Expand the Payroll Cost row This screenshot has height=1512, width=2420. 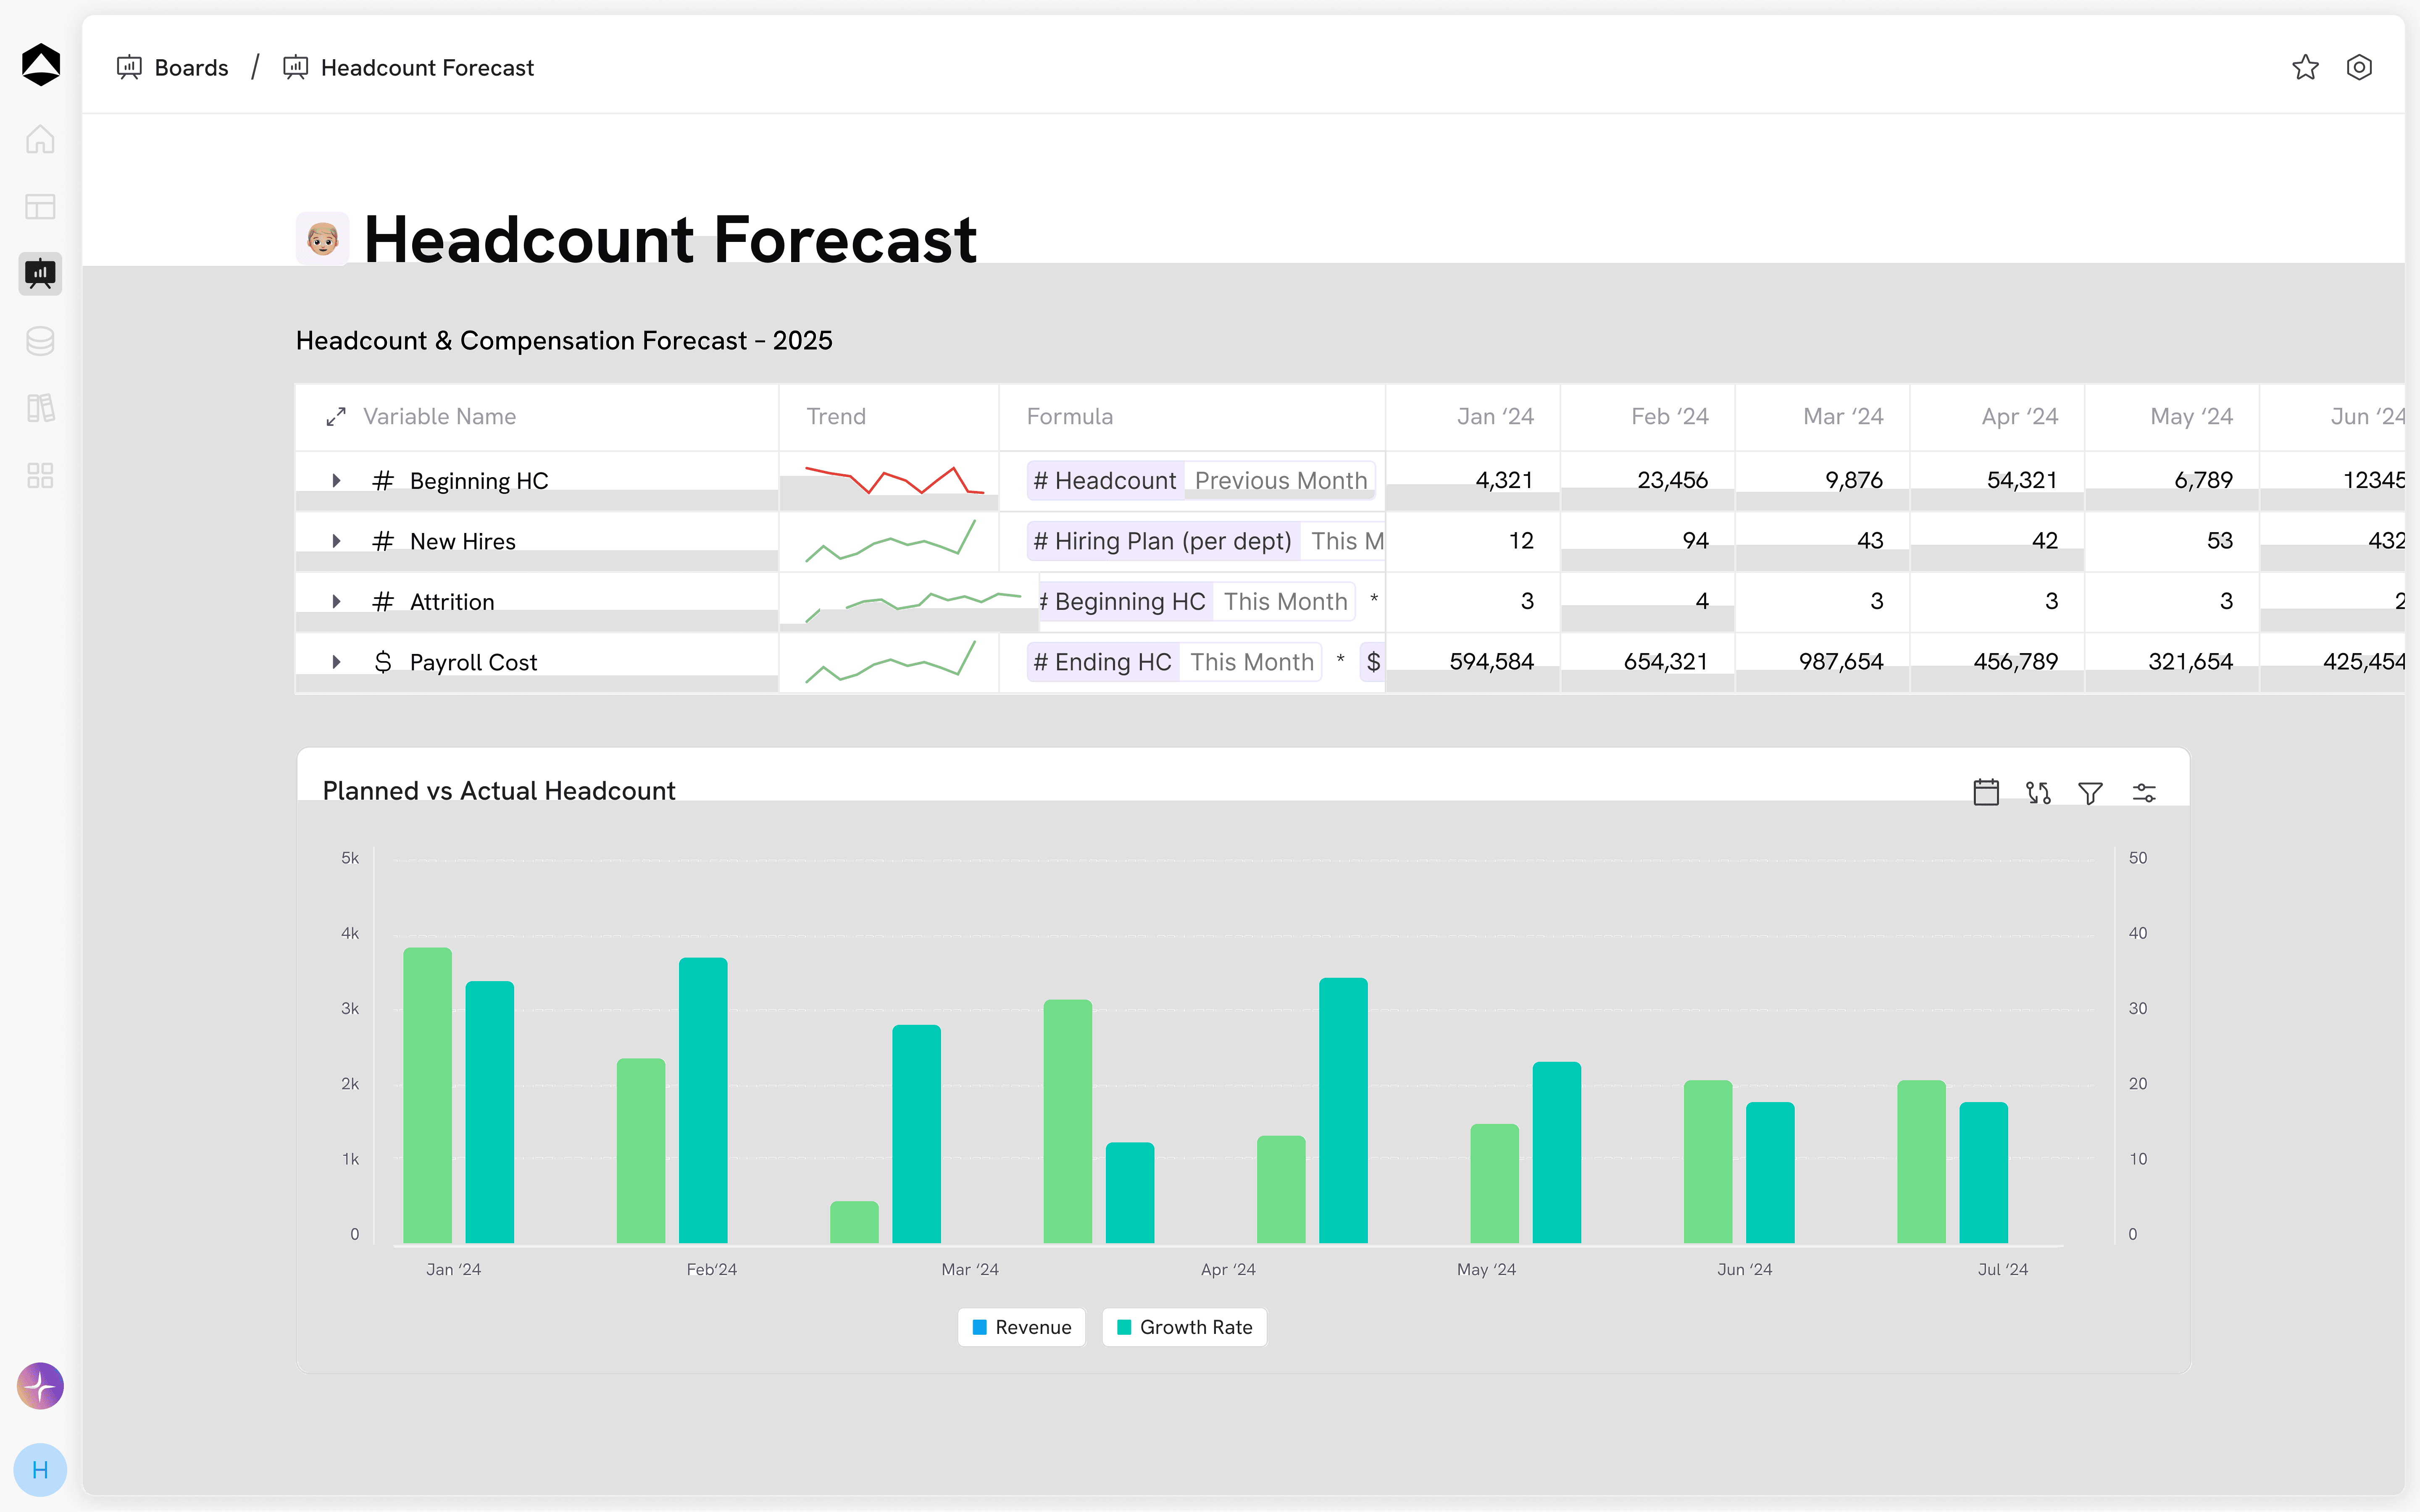pyautogui.click(x=337, y=662)
